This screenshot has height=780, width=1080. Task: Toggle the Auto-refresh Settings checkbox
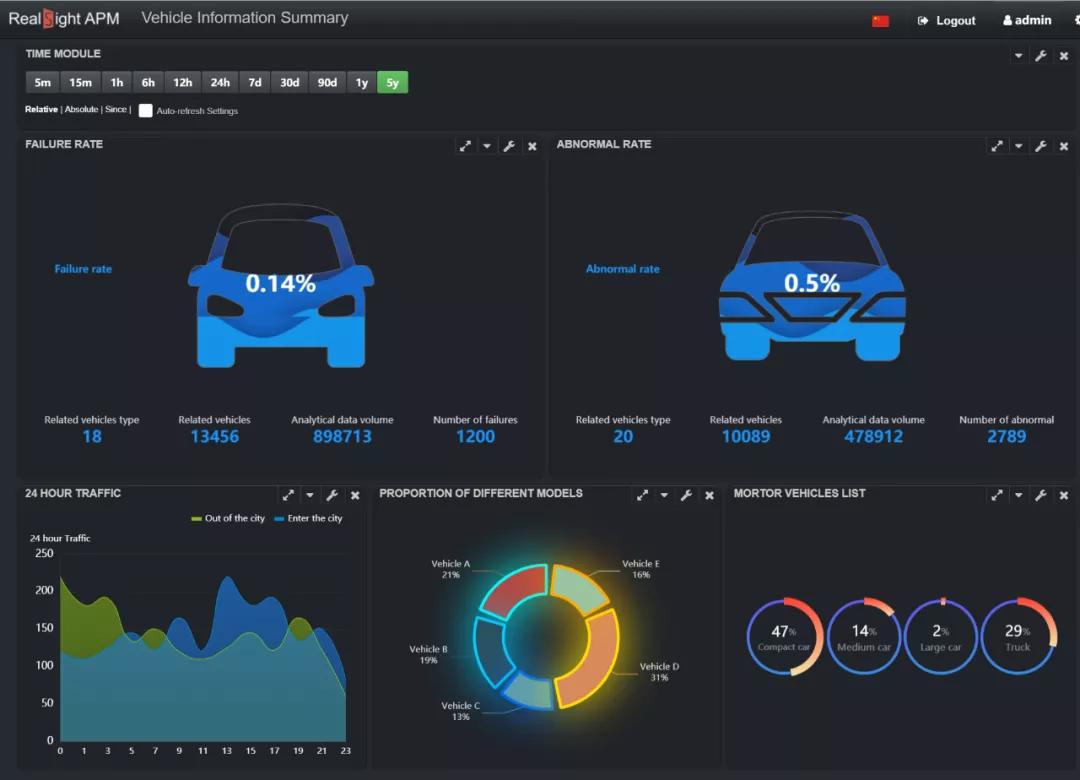(x=145, y=110)
